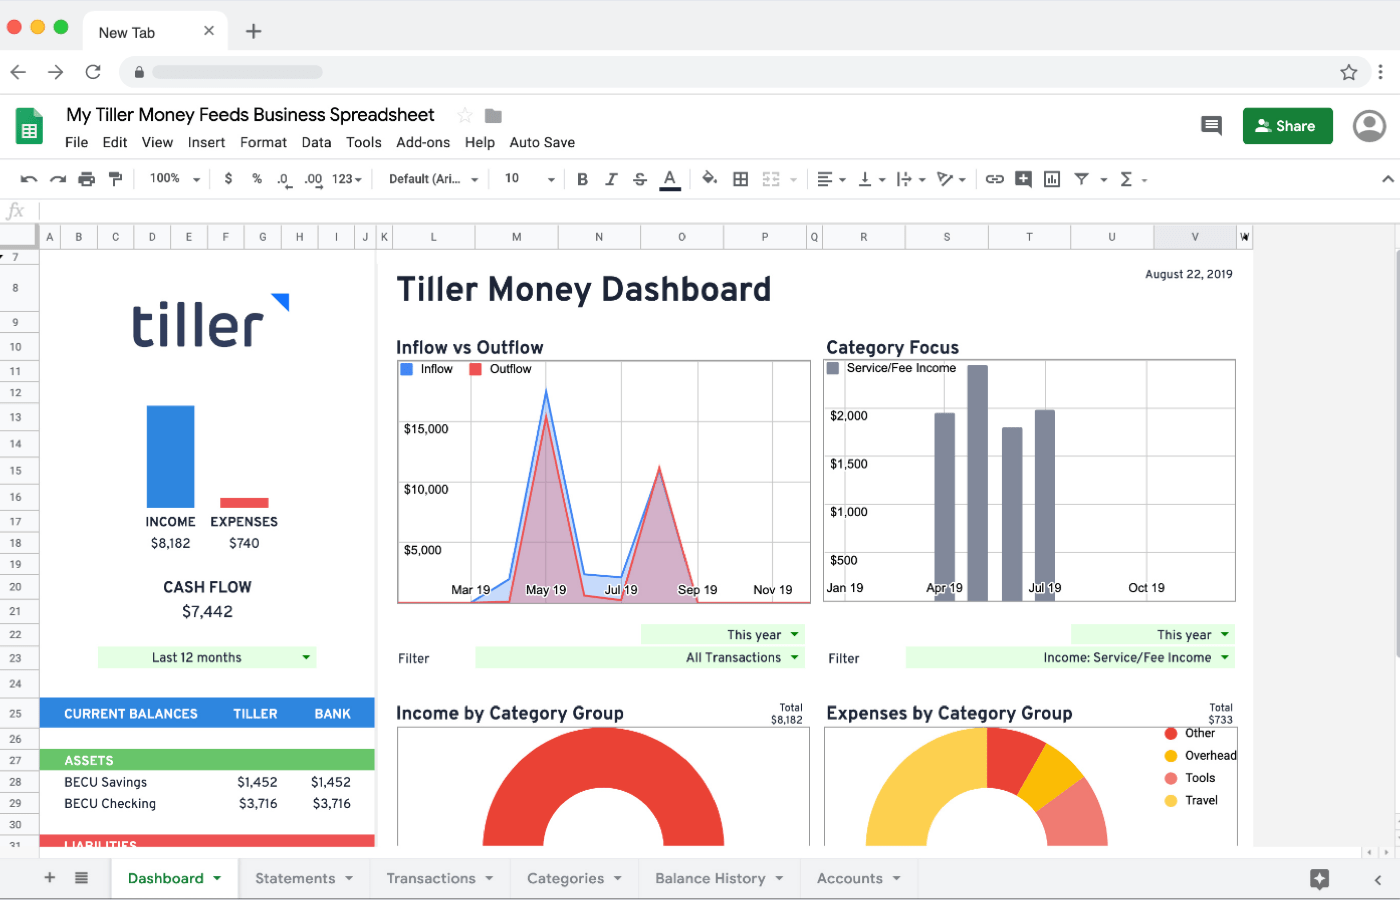Select the paint format tool

pos(115,179)
